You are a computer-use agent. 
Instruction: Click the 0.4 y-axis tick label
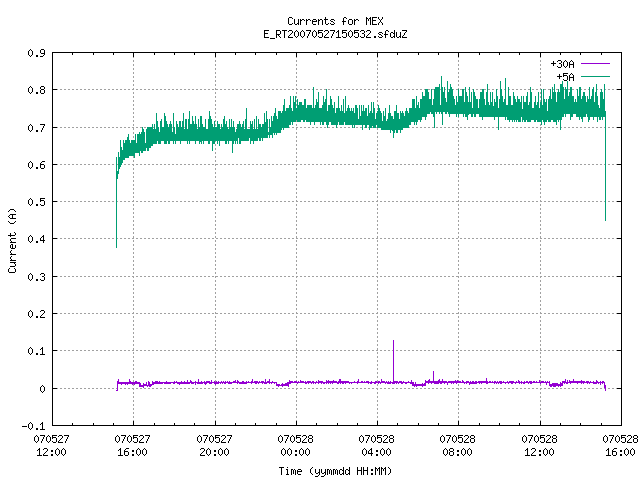[36, 239]
